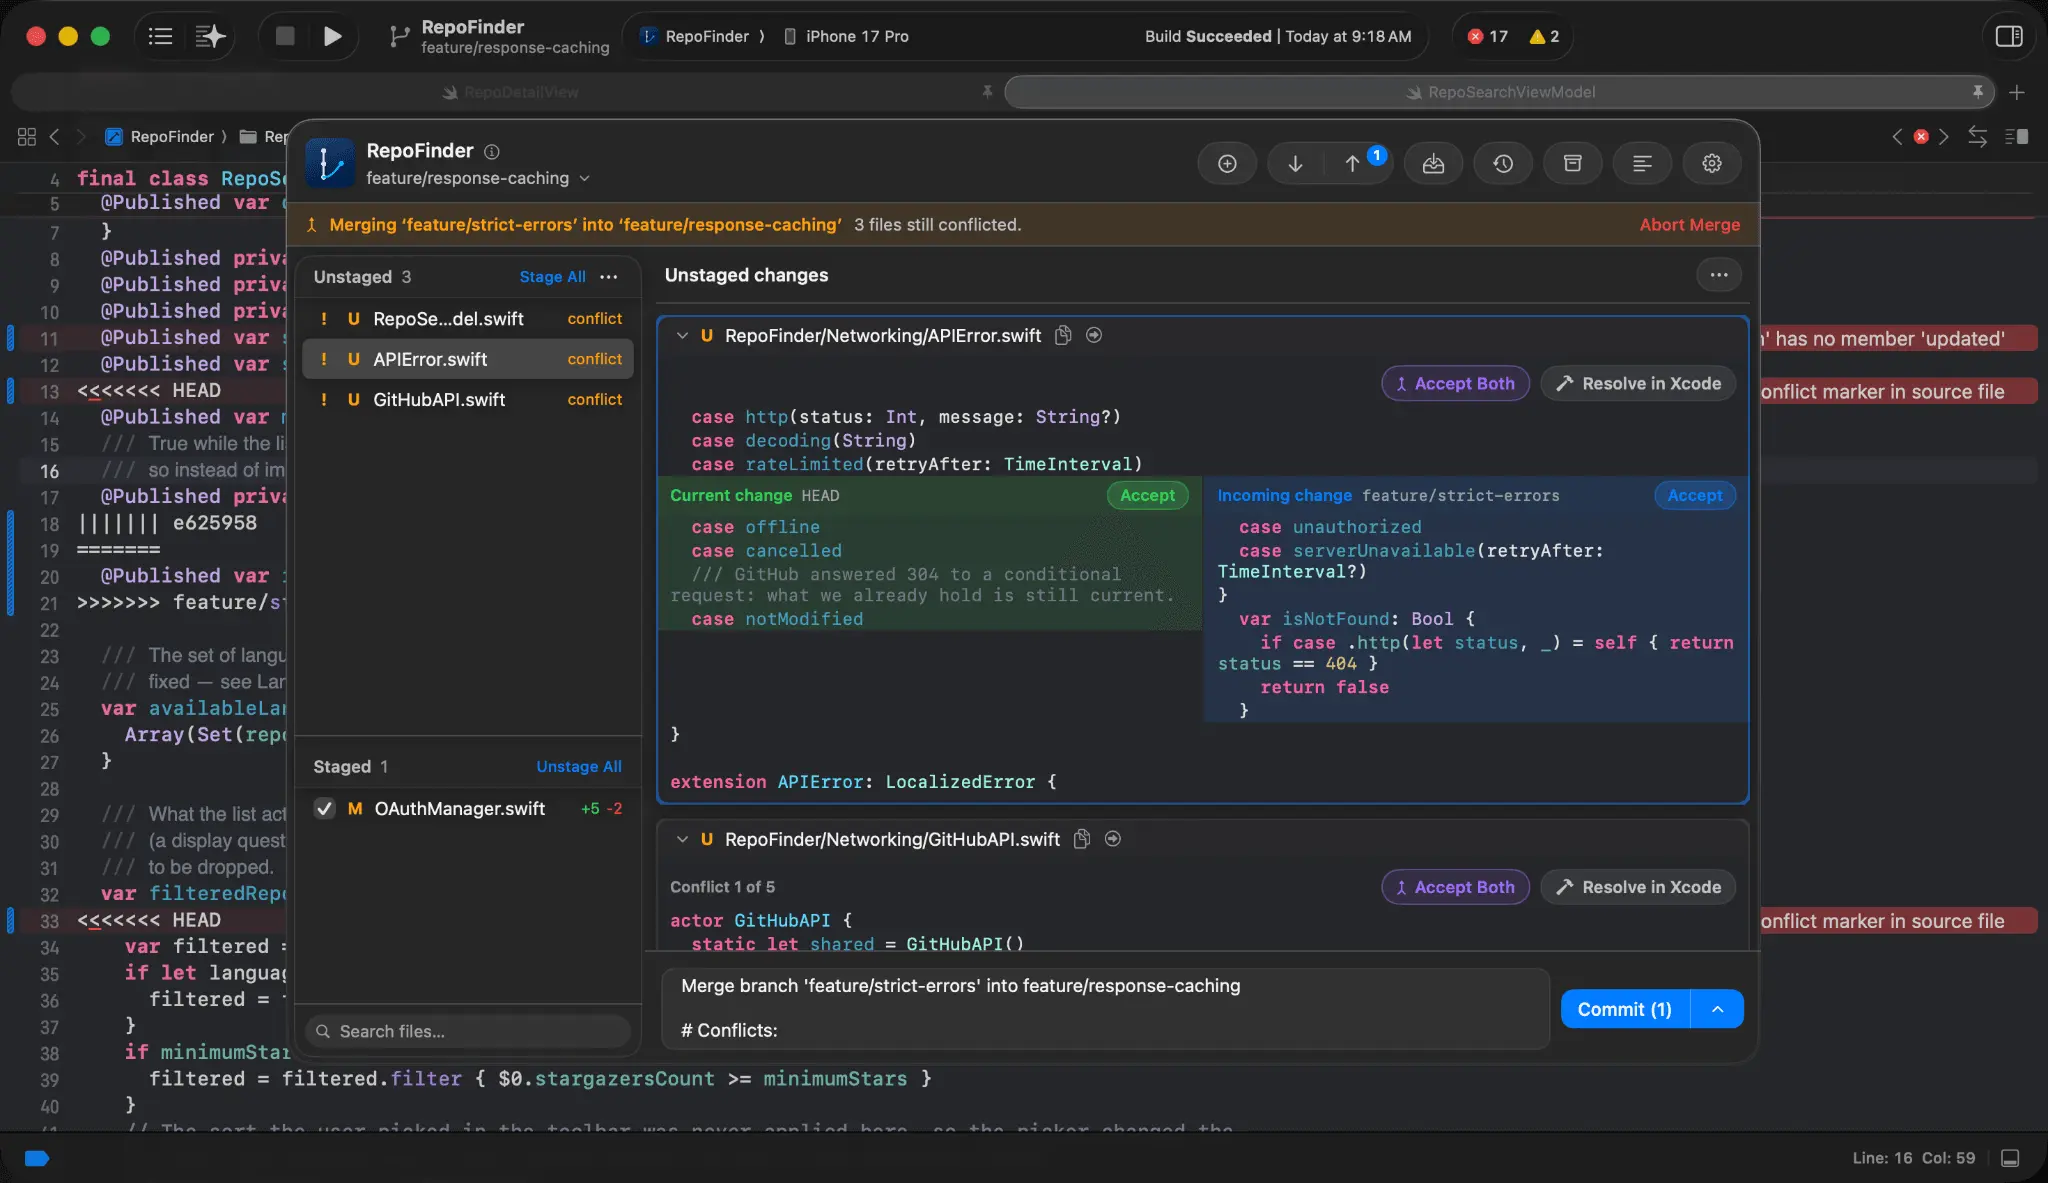The width and height of the screenshot is (2048, 1183).
Task: Click Stage All
Action: click(x=552, y=277)
